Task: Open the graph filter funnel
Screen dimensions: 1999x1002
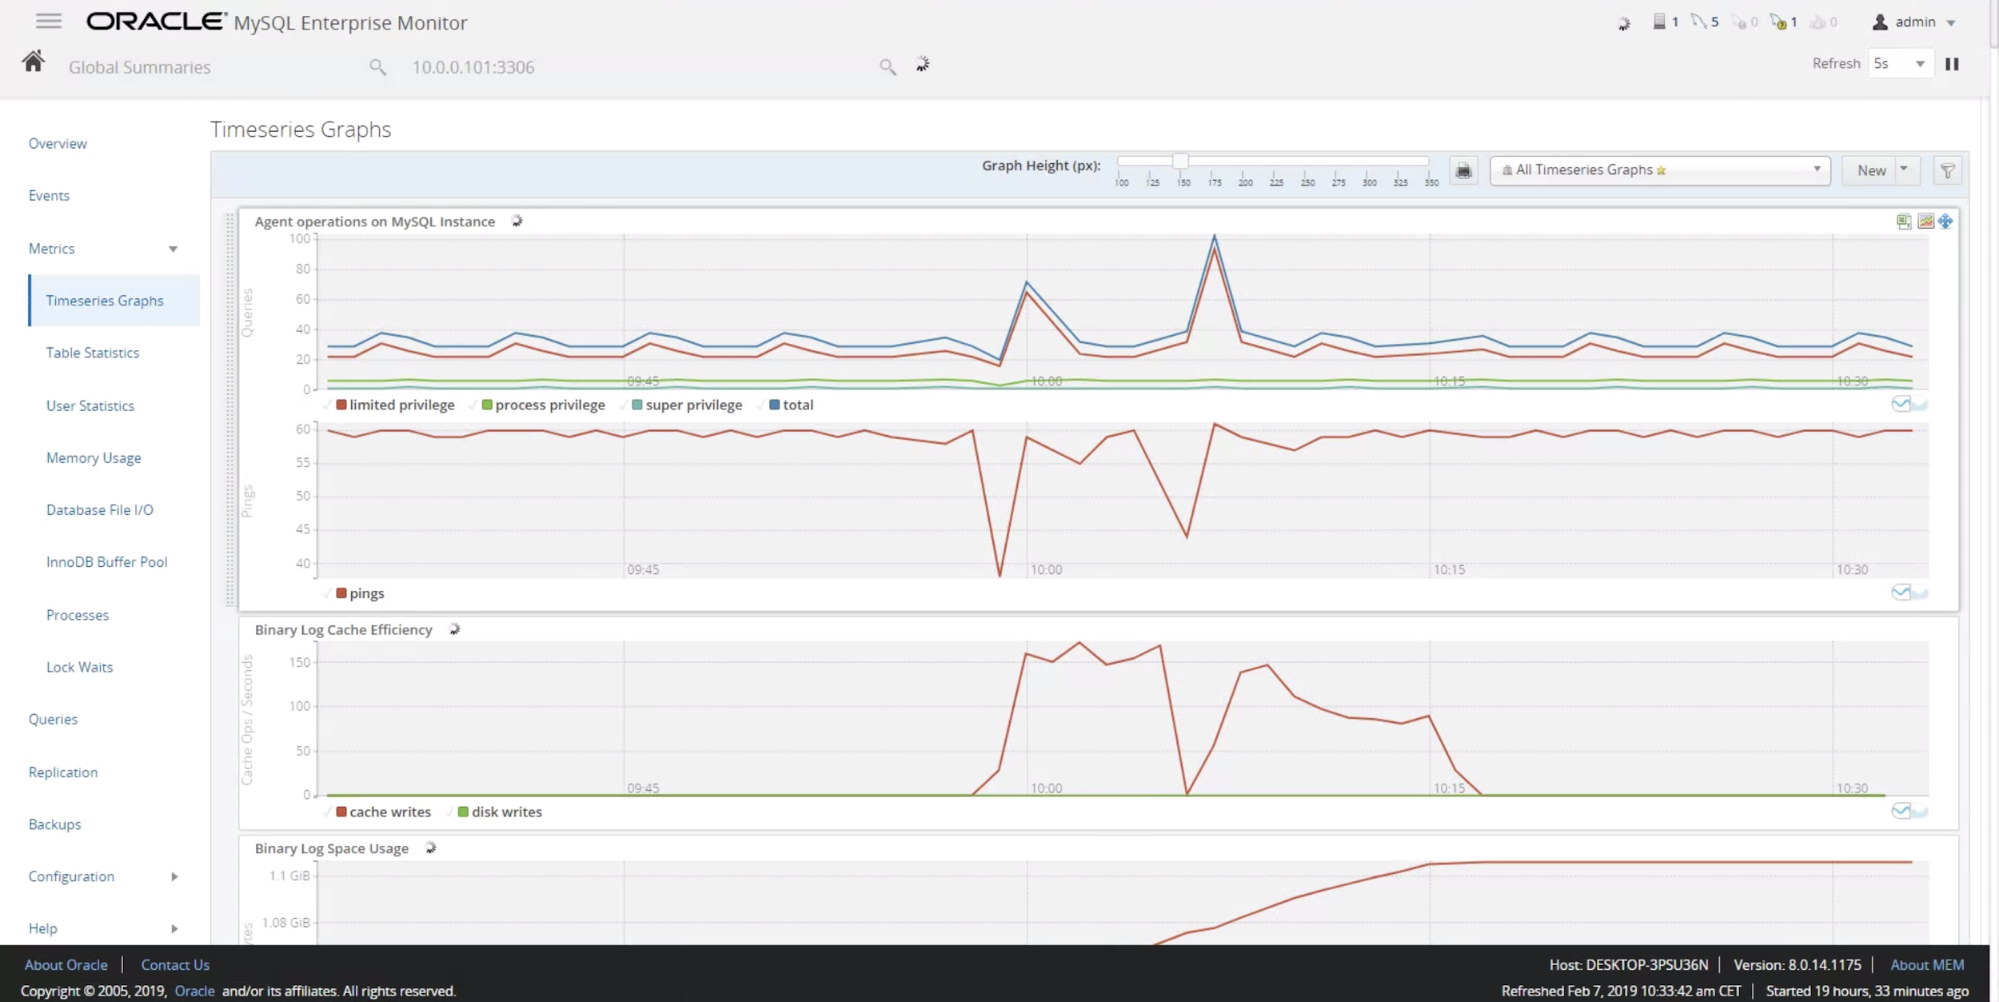Action: [1947, 171]
